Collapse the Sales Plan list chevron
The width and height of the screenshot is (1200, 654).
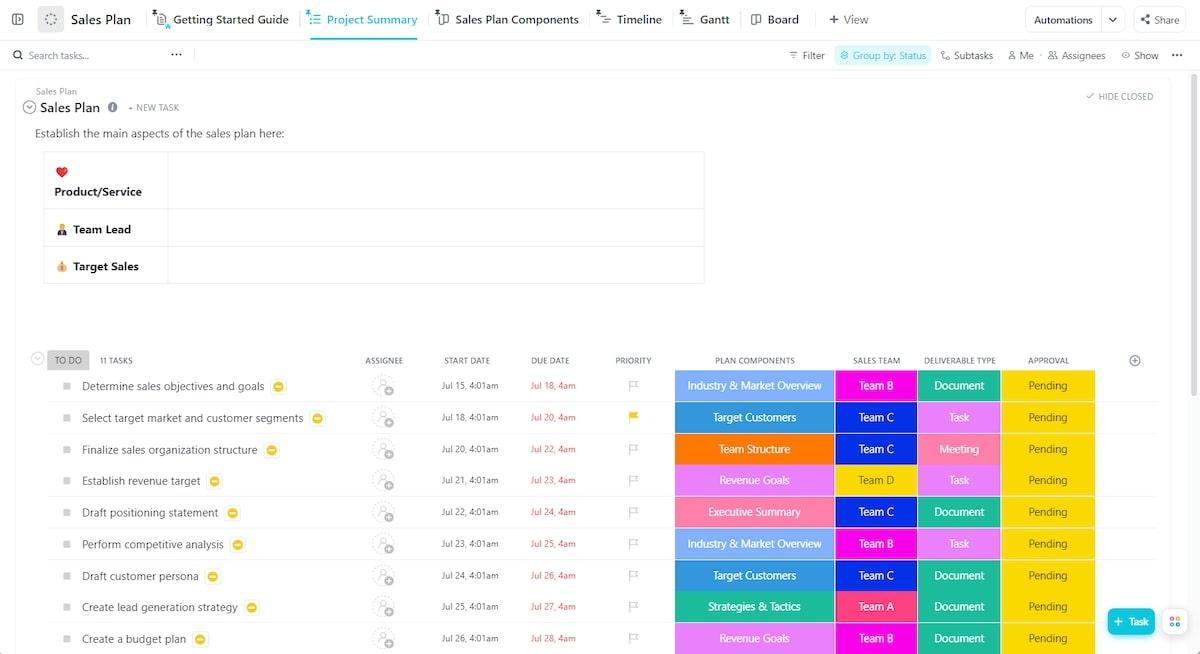[29, 107]
